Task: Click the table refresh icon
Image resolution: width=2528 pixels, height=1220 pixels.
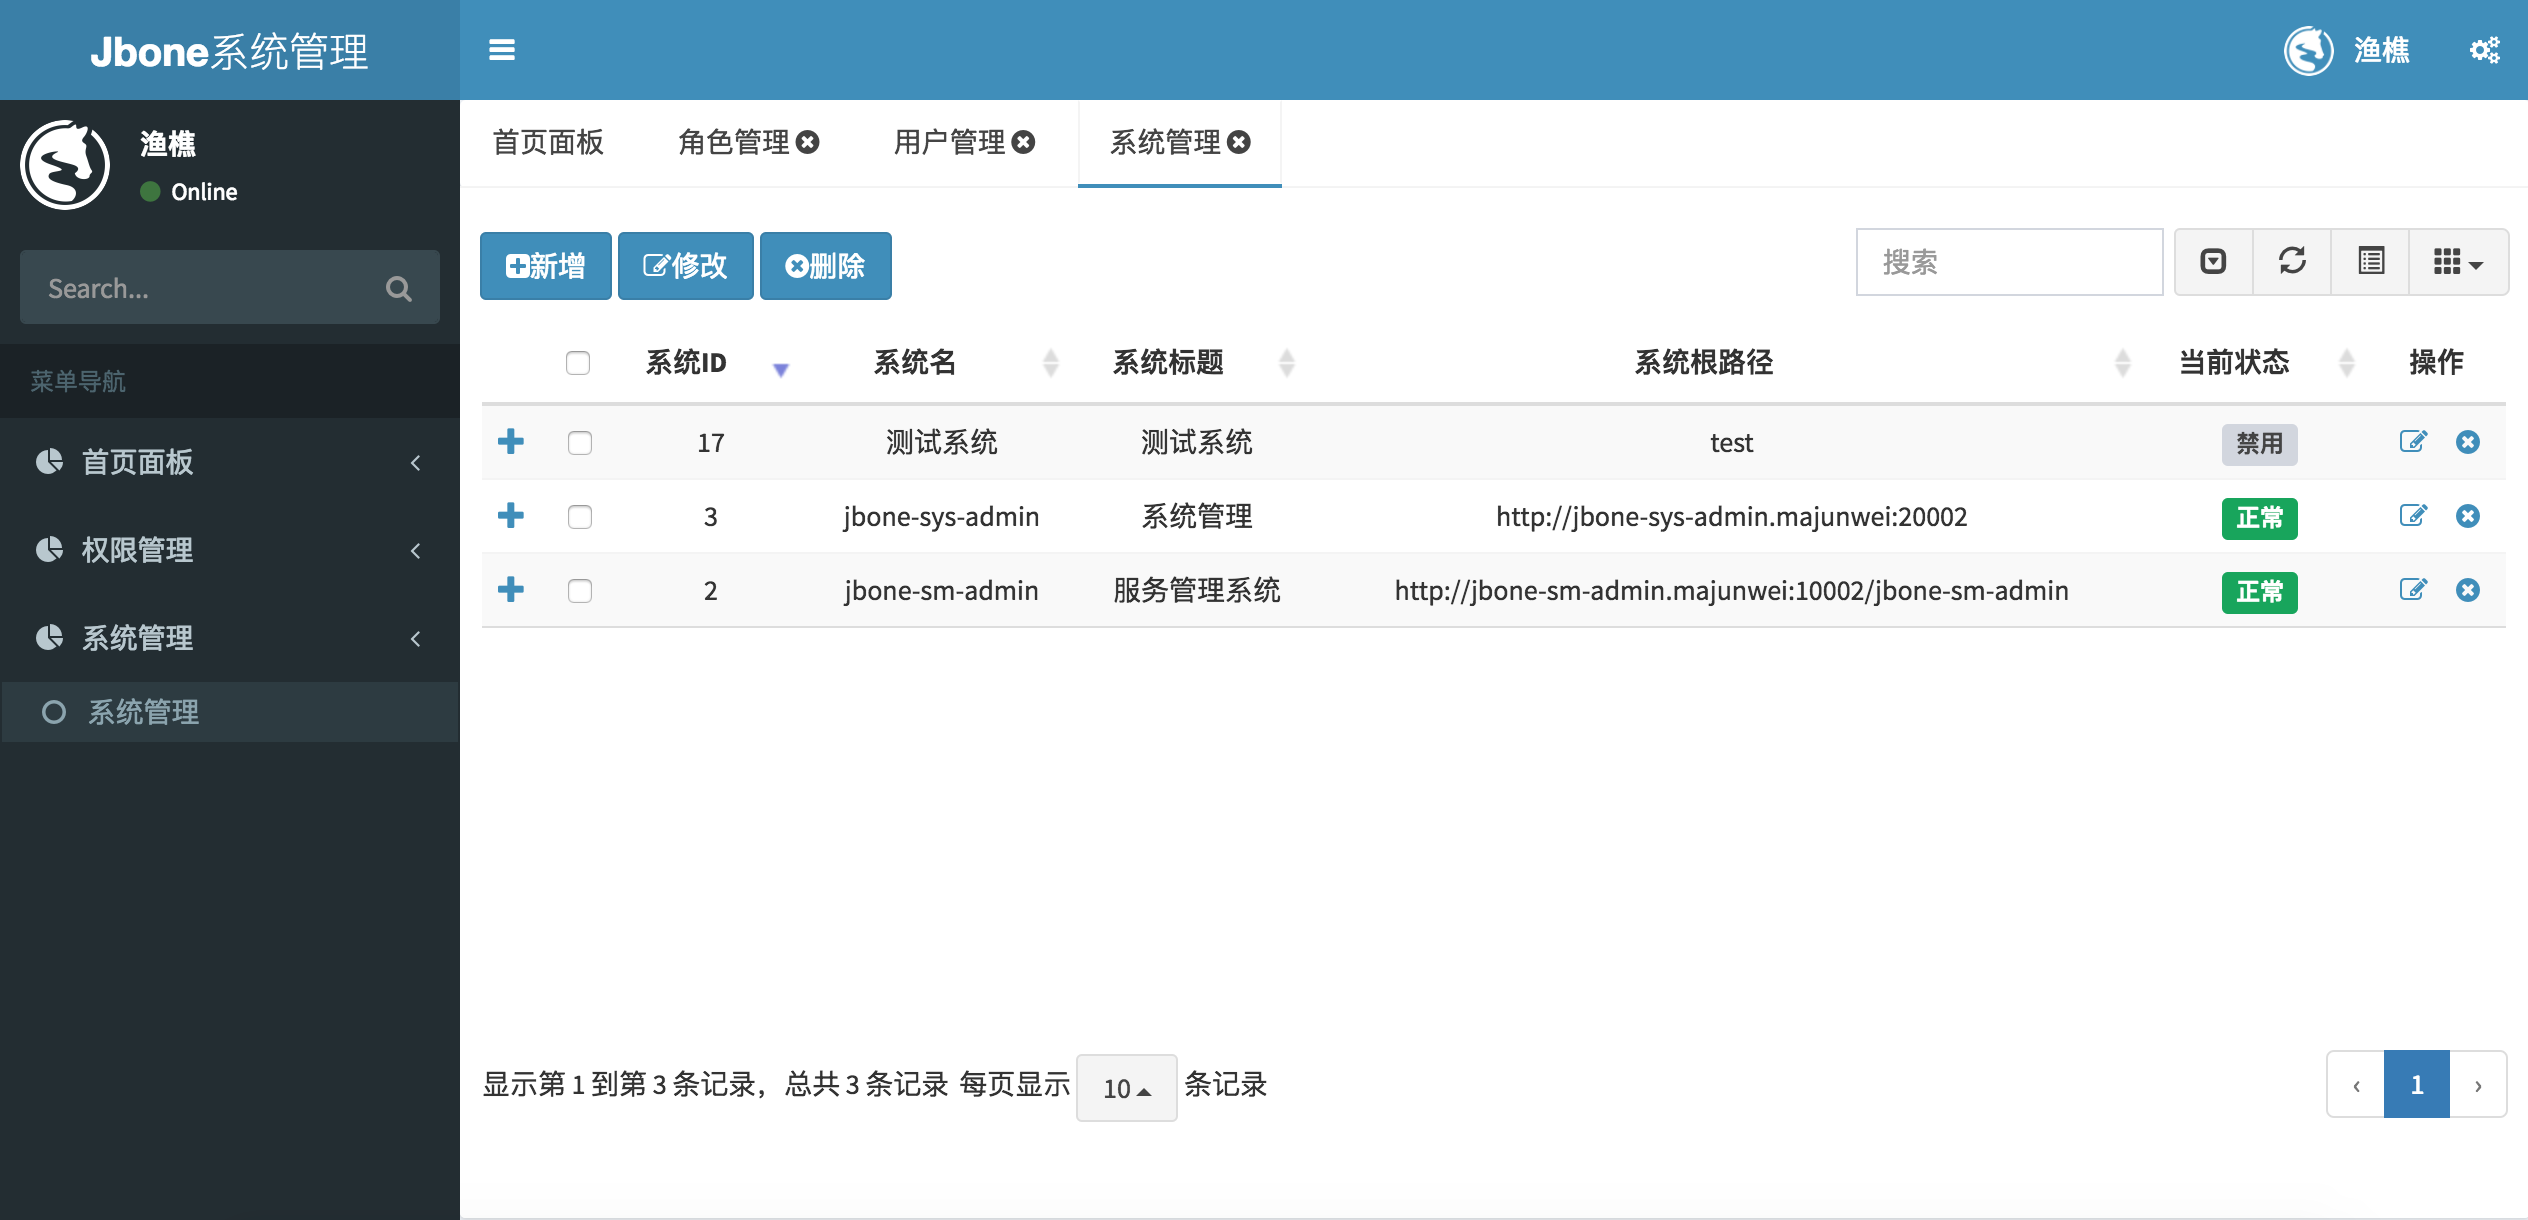Action: pos(2291,262)
